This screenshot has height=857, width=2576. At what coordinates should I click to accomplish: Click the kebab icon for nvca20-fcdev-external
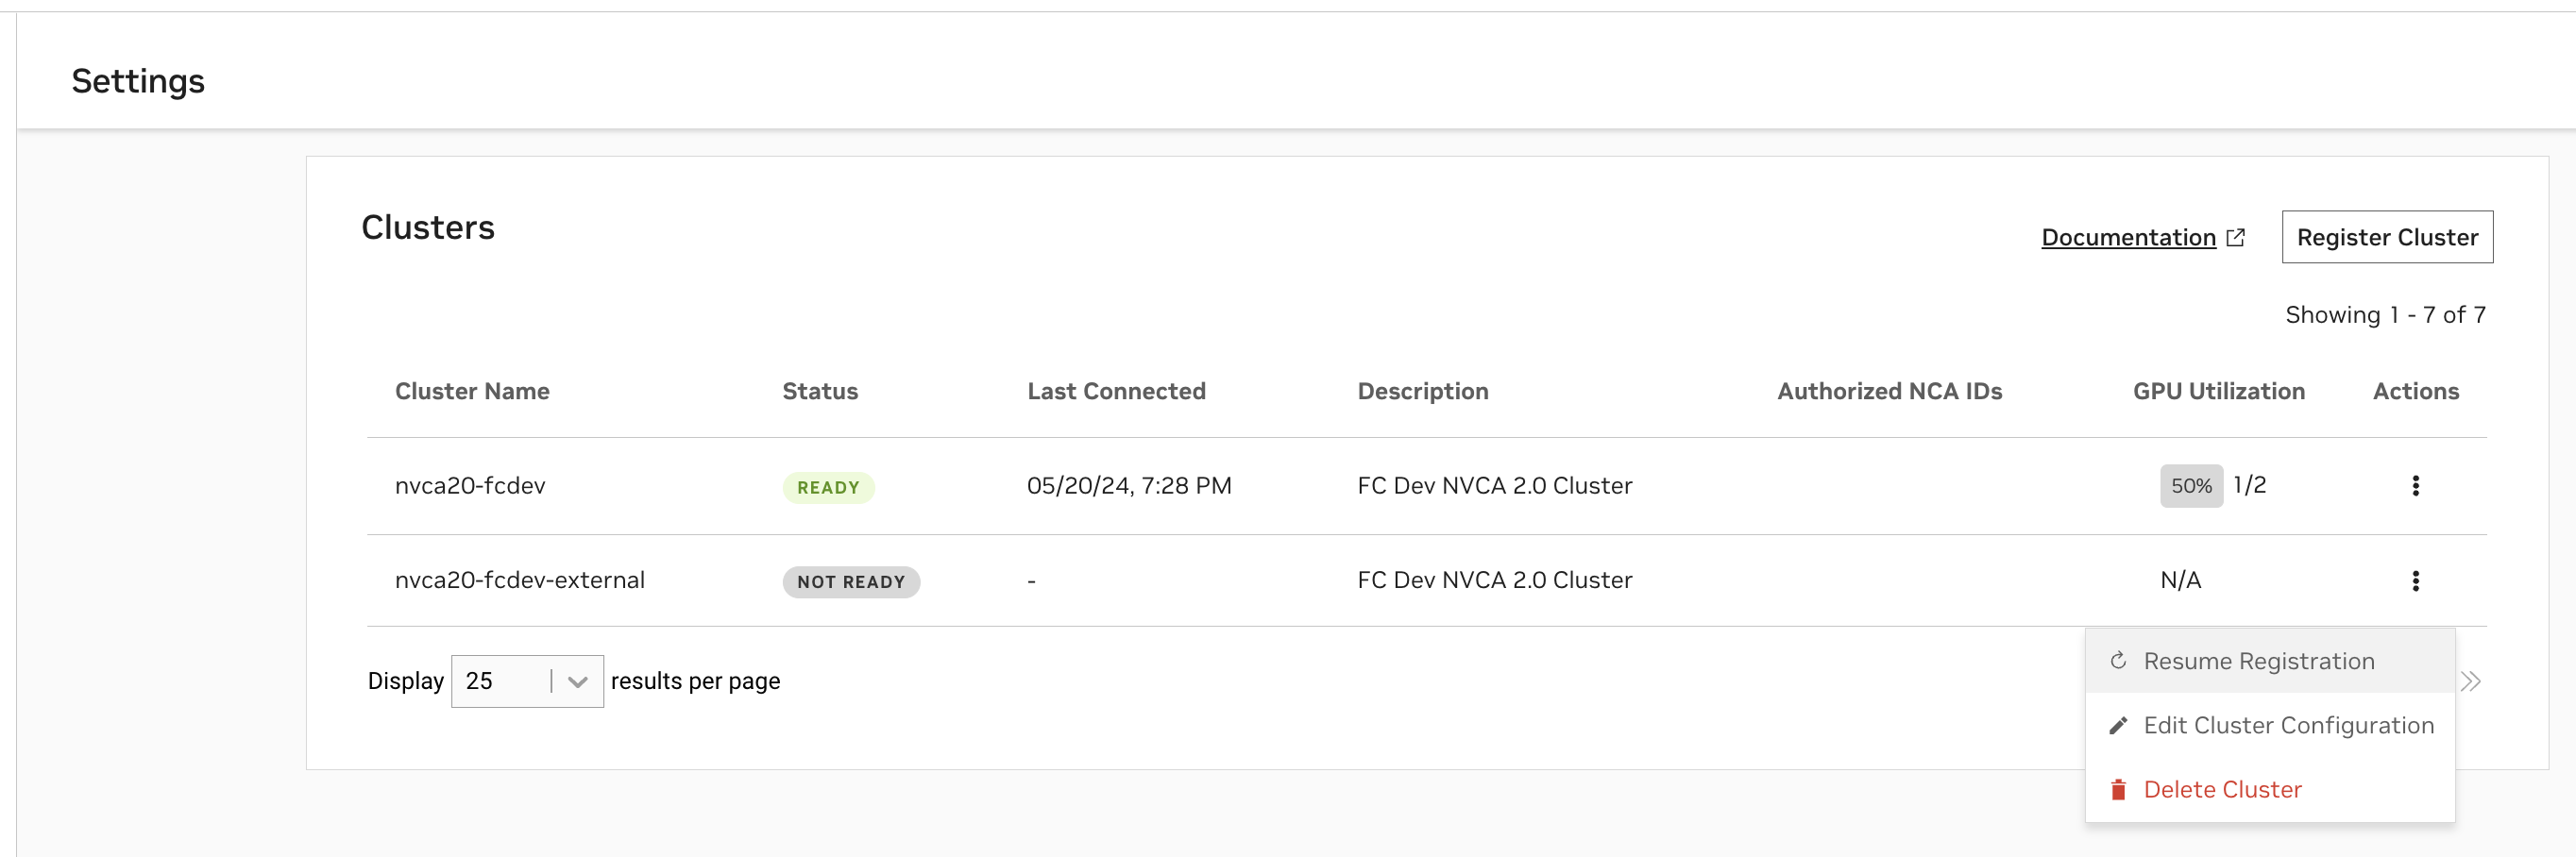(x=2415, y=581)
